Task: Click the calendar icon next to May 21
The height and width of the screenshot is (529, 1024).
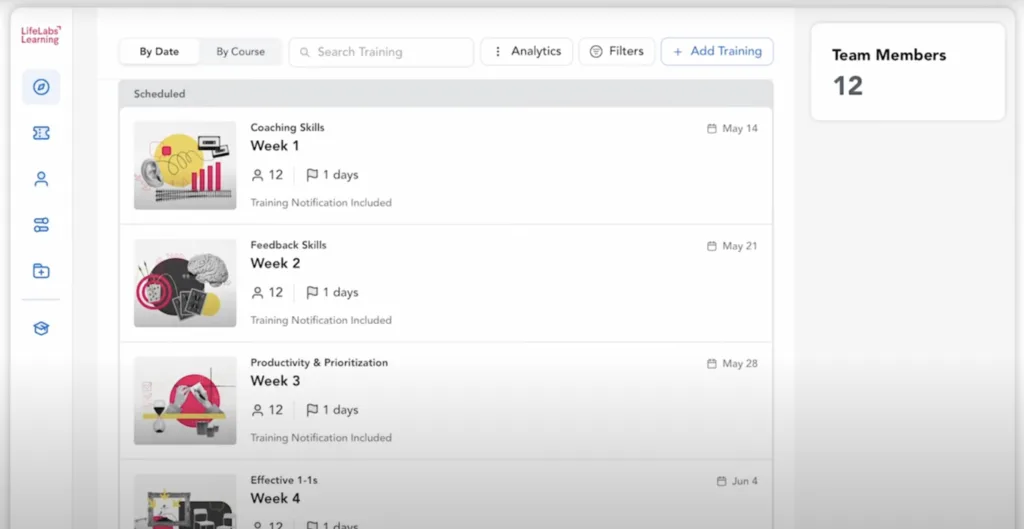Action: pos(712,246)
